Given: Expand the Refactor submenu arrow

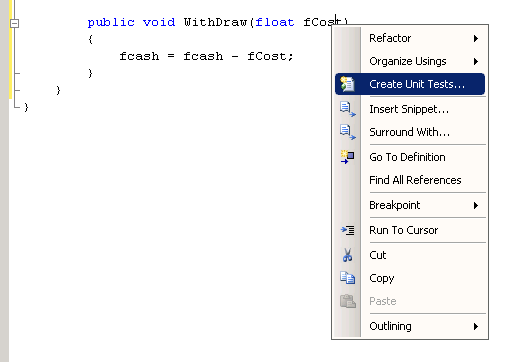Looking at the screenshot, I should click(x=476, y=38).
